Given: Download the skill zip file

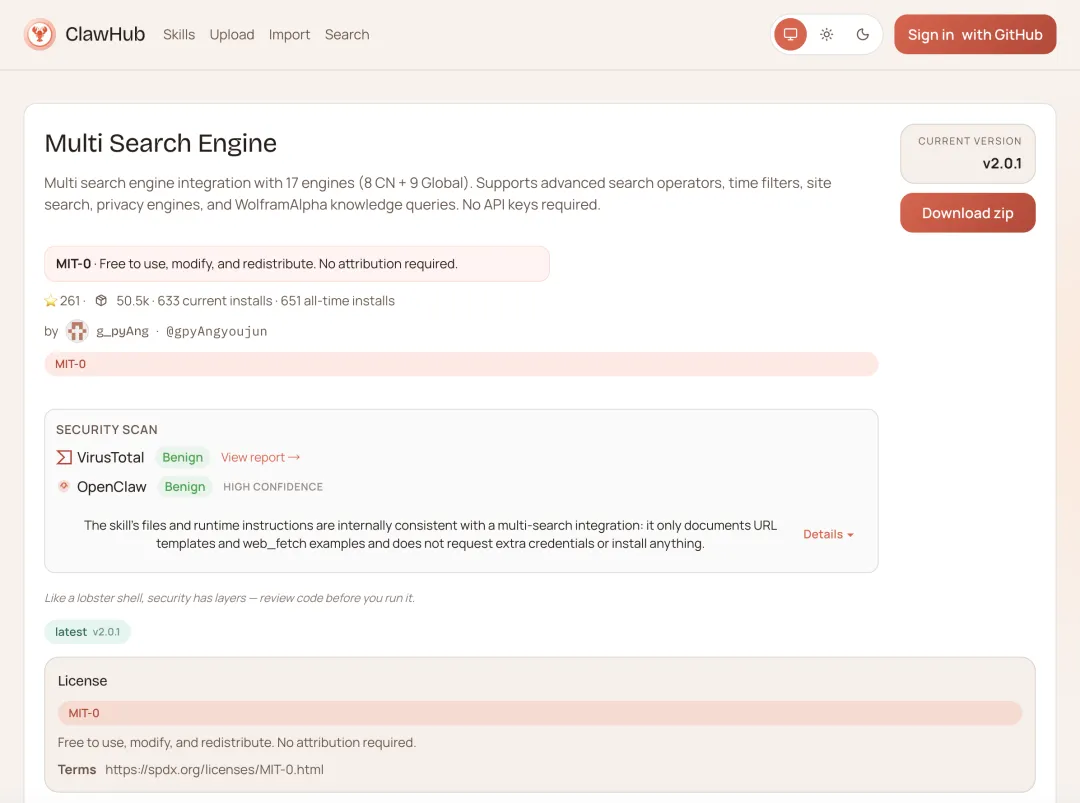Looking at the screenshot, I should coord(967,213).
